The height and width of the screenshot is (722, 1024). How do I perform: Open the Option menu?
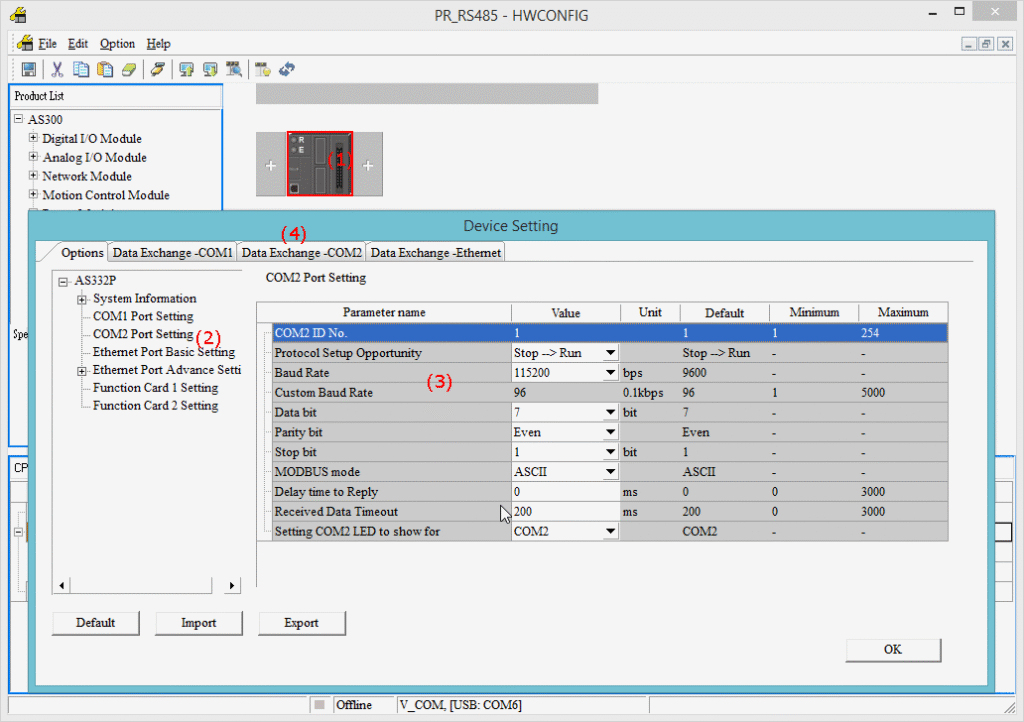[117, 43]
